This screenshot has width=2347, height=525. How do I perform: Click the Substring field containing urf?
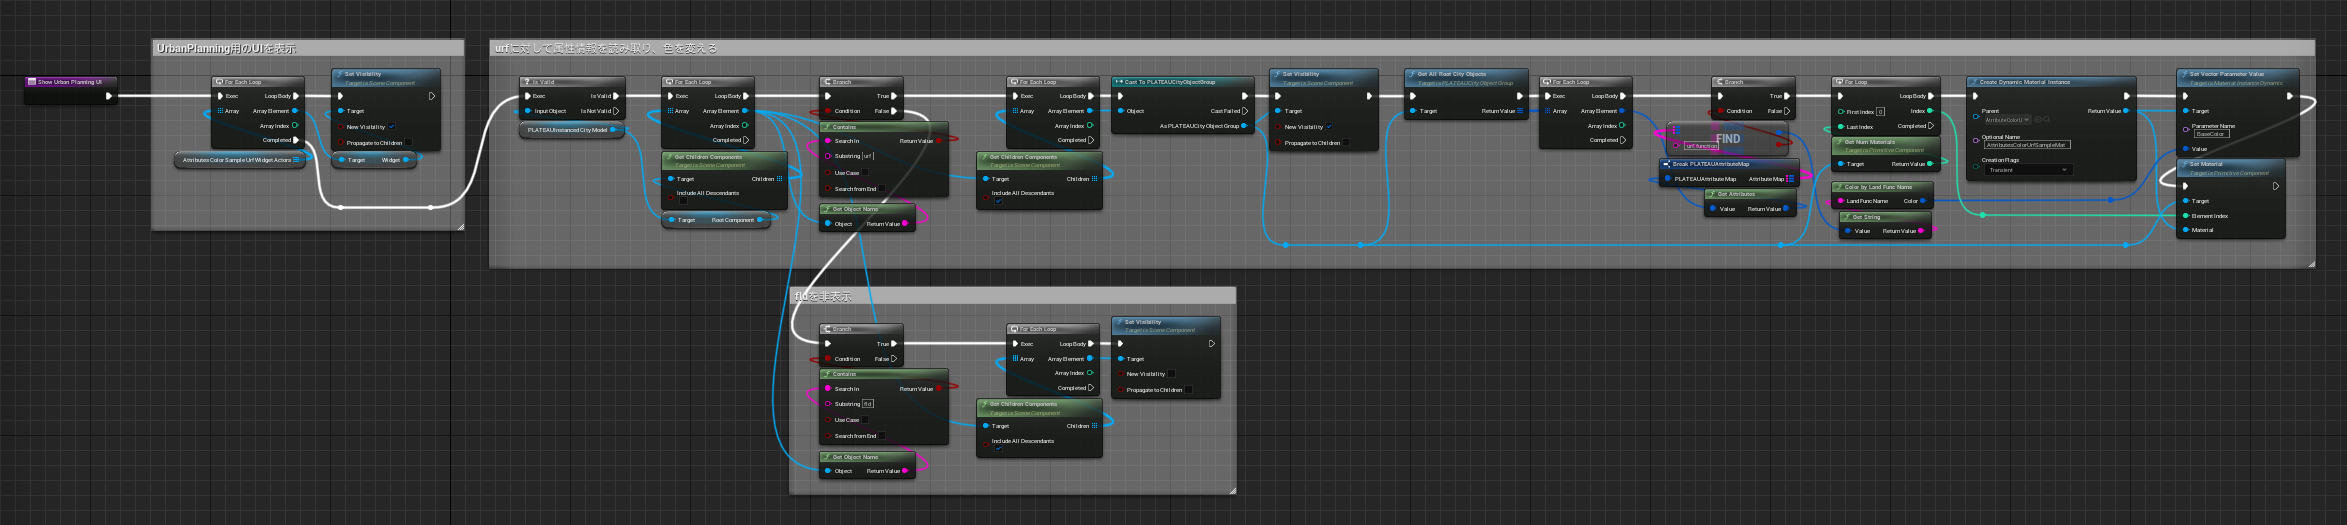pos(868,156)
